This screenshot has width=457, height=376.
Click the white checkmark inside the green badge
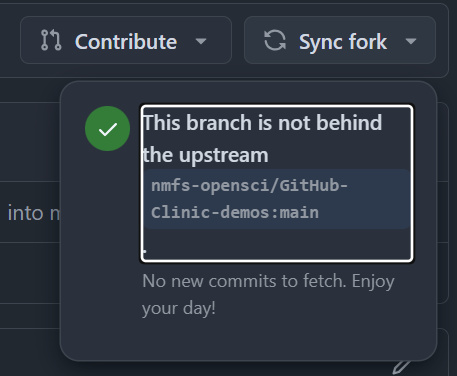[x=108, y=129]
